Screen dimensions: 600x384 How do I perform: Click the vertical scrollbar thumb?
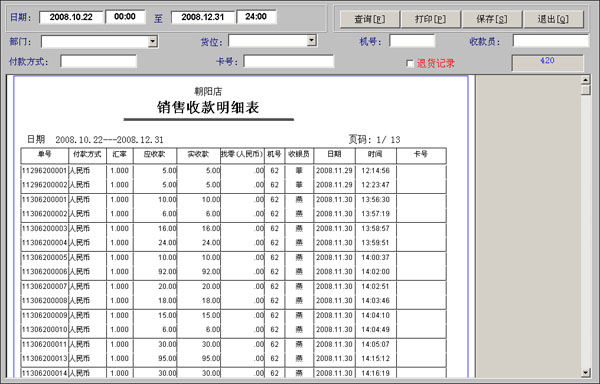click(x=585, y=90)
